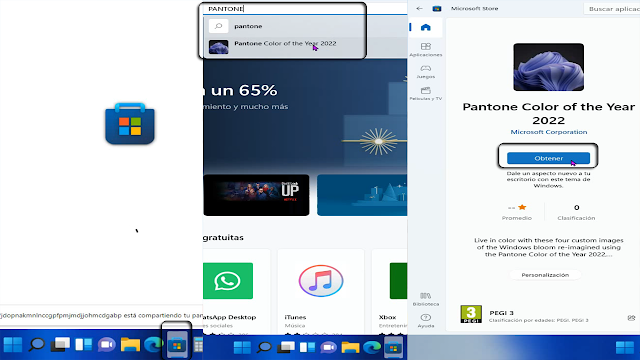Screen dimensions: 640x360
Task: Open File Explorer in the middle taskbar
Action: pos(350,347)
